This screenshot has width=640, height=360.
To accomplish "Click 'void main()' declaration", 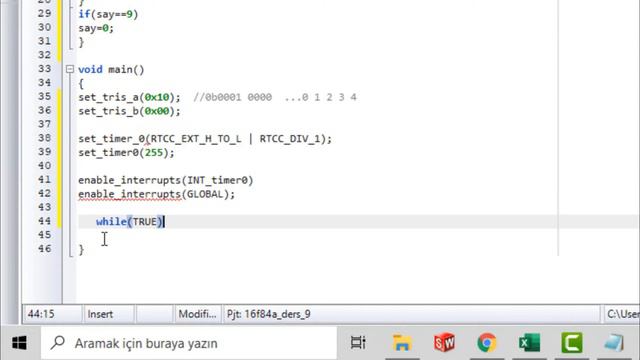I will coord(111,69).
